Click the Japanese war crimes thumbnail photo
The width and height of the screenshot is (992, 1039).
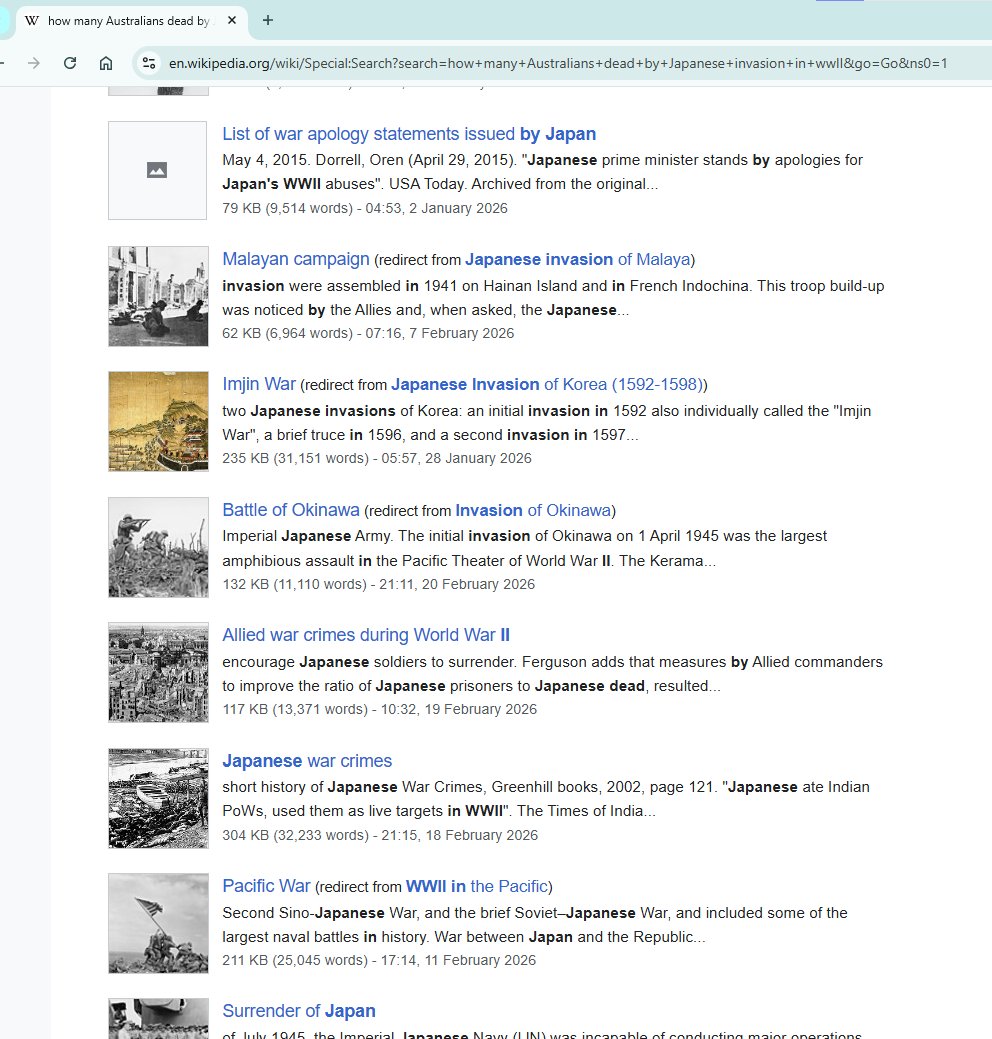[158, 798]
